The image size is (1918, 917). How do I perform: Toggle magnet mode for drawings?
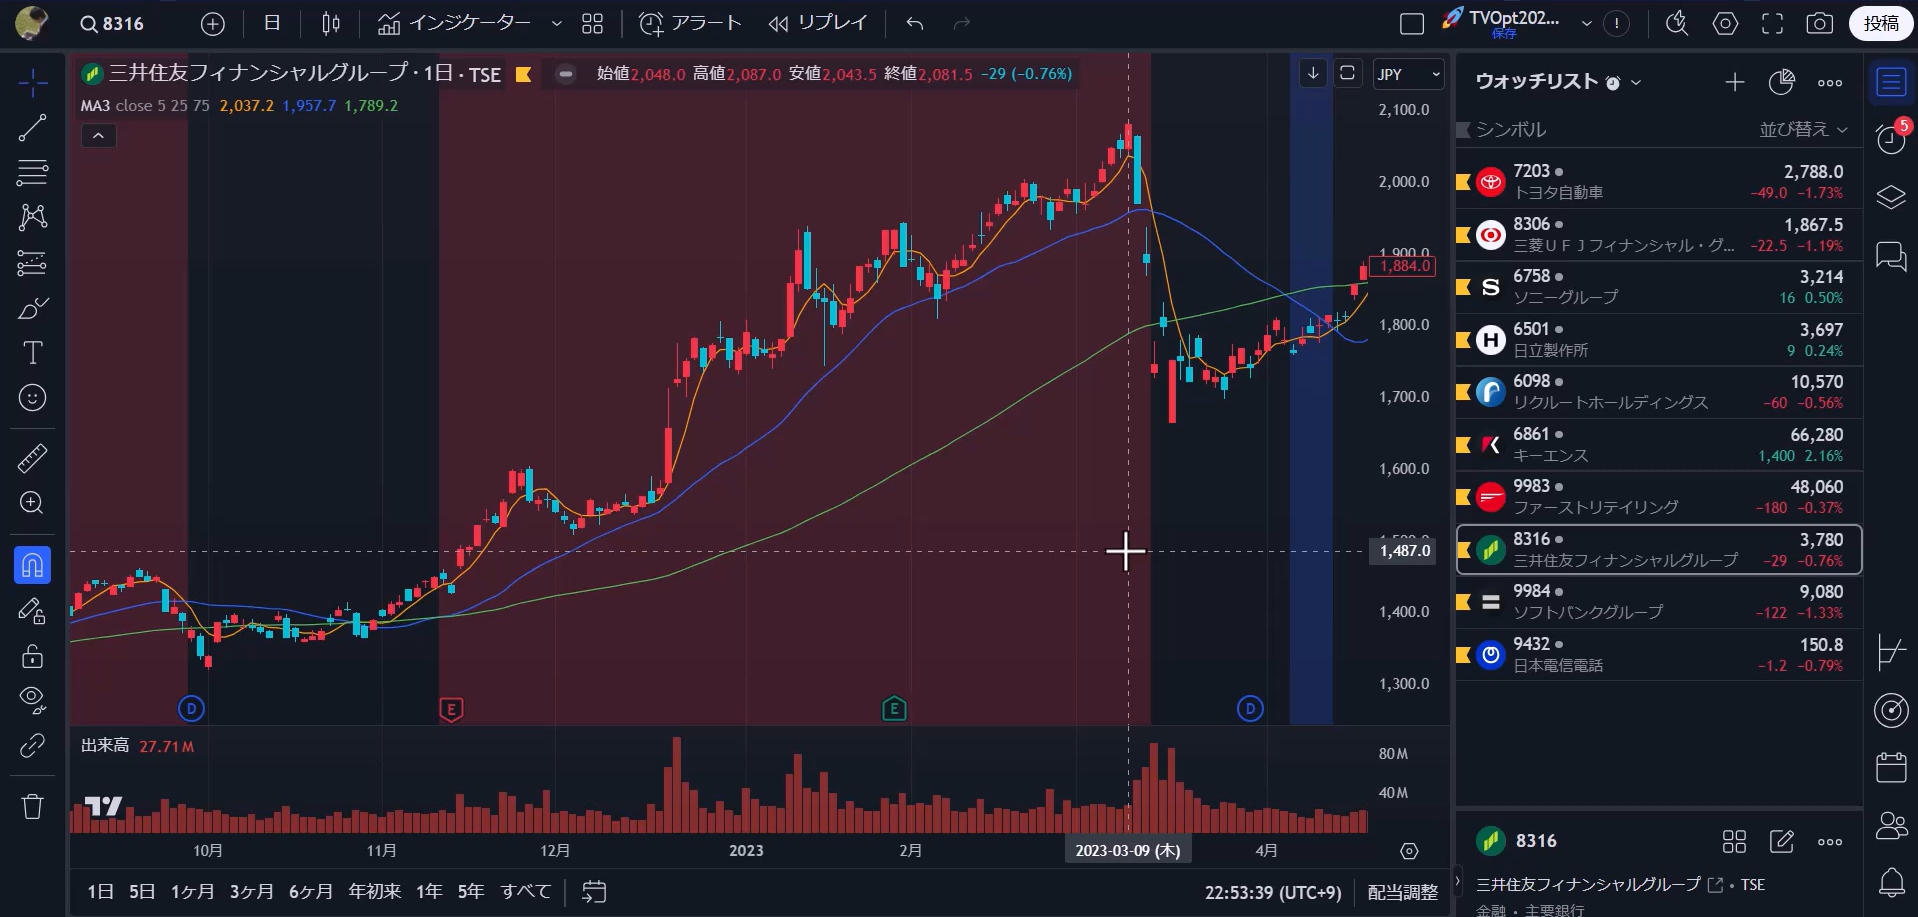32,566
